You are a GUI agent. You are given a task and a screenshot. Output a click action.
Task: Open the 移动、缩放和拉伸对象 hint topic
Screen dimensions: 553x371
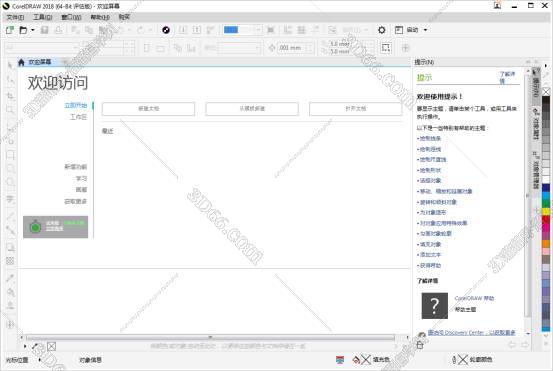point(446,191)
